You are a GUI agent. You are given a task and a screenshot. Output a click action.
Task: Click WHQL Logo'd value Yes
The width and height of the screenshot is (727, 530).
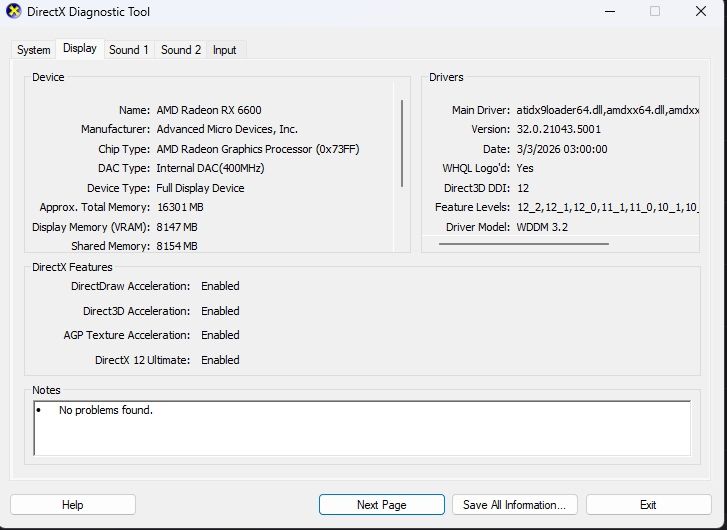525,168
